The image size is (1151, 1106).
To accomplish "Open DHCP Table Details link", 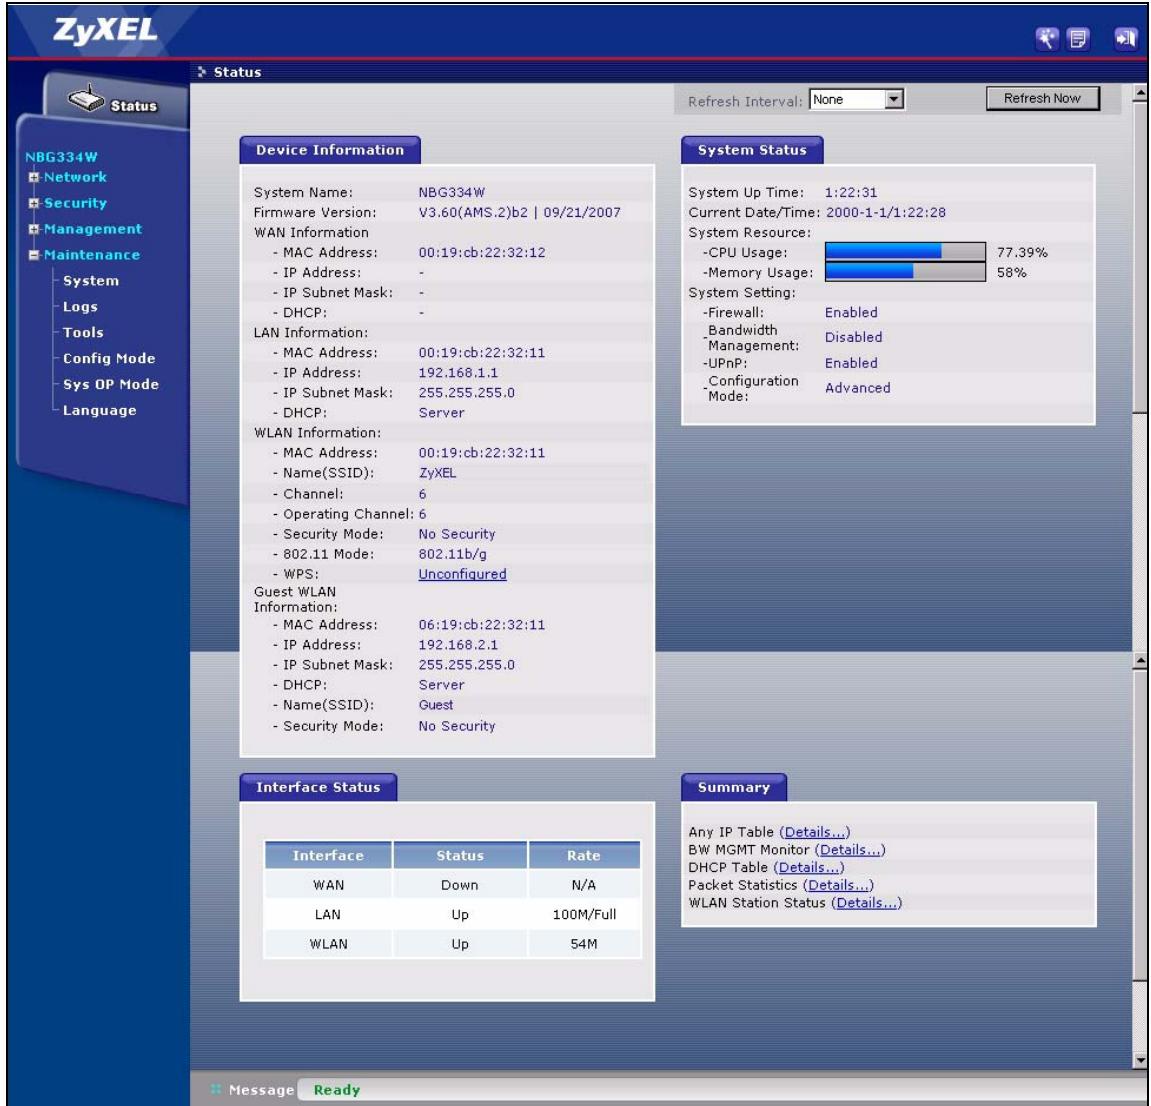I will point(809,867).
